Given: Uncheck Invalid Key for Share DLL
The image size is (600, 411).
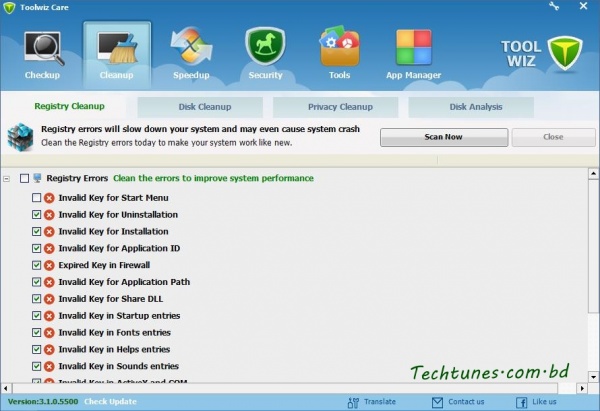Looking at the screenshot, I should click(36, 299).
